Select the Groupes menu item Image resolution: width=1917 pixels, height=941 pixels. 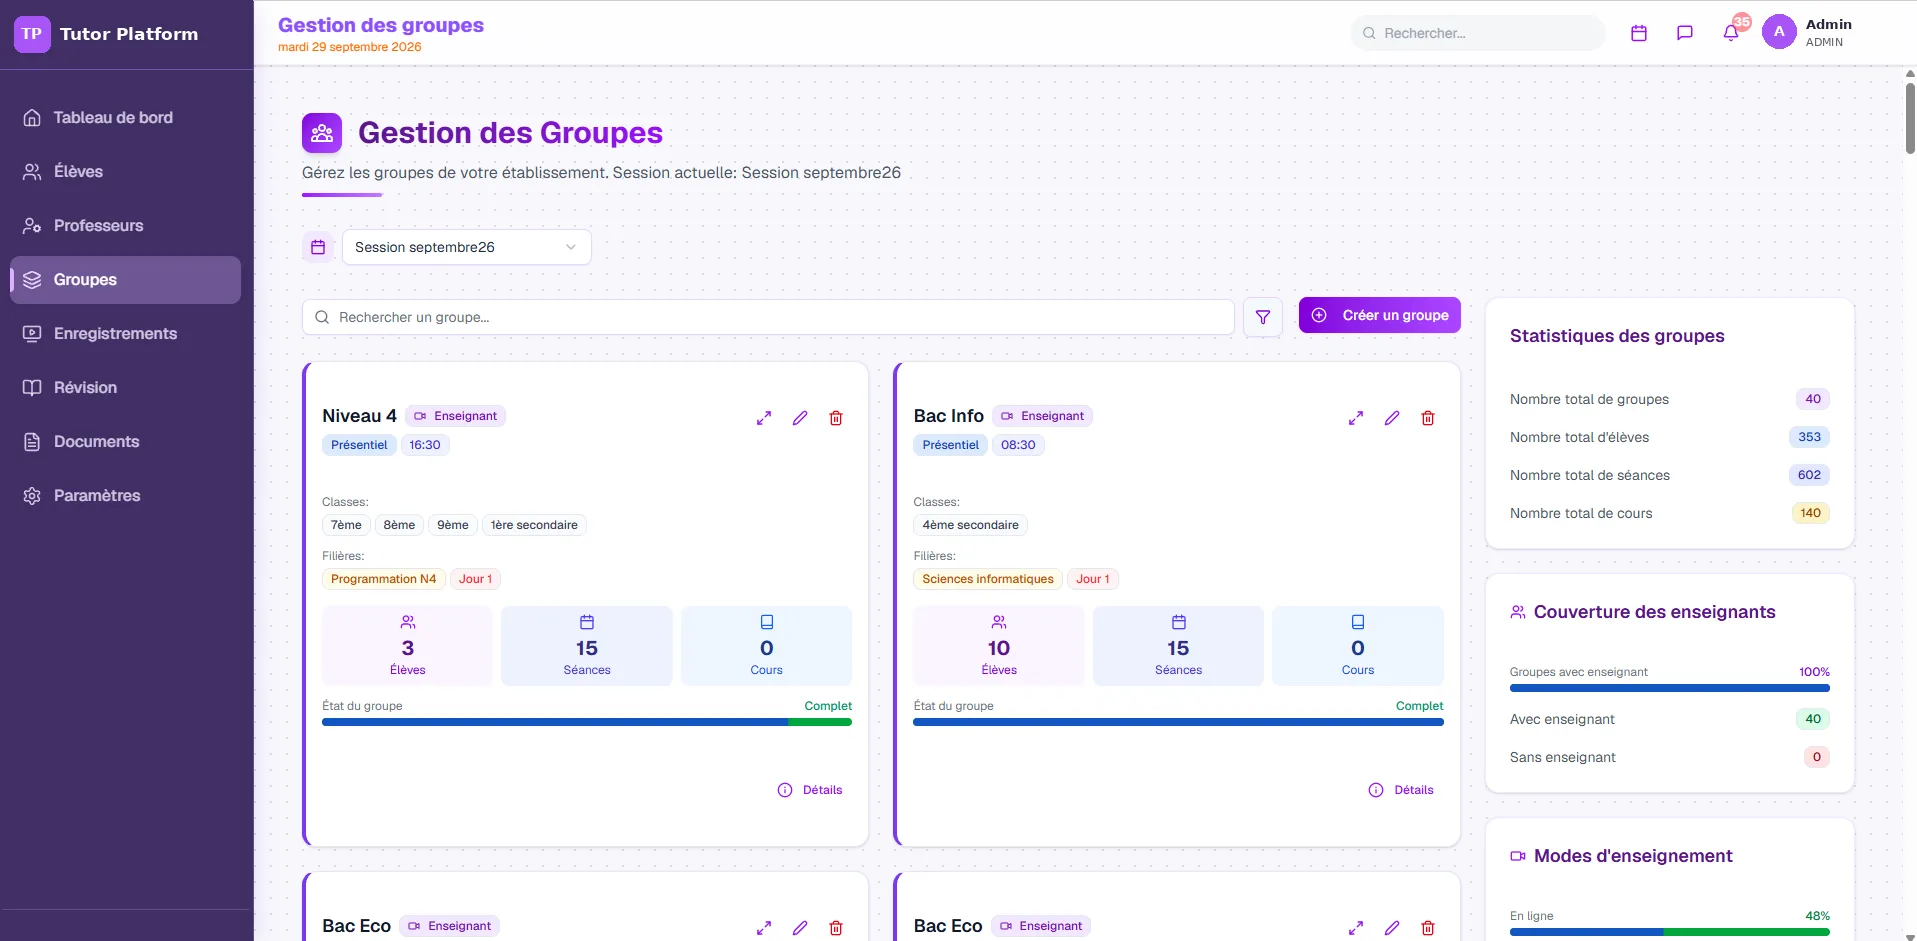pyautogui.click(x=125, y=280)
